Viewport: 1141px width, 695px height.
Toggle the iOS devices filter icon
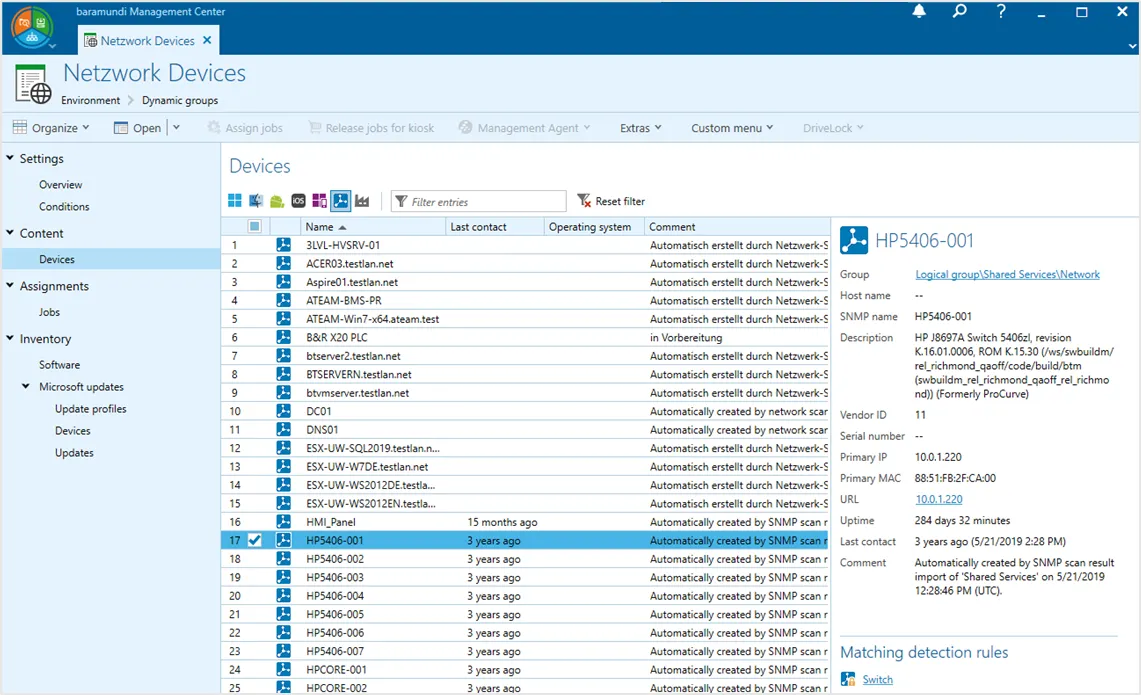tap(298, 201)
